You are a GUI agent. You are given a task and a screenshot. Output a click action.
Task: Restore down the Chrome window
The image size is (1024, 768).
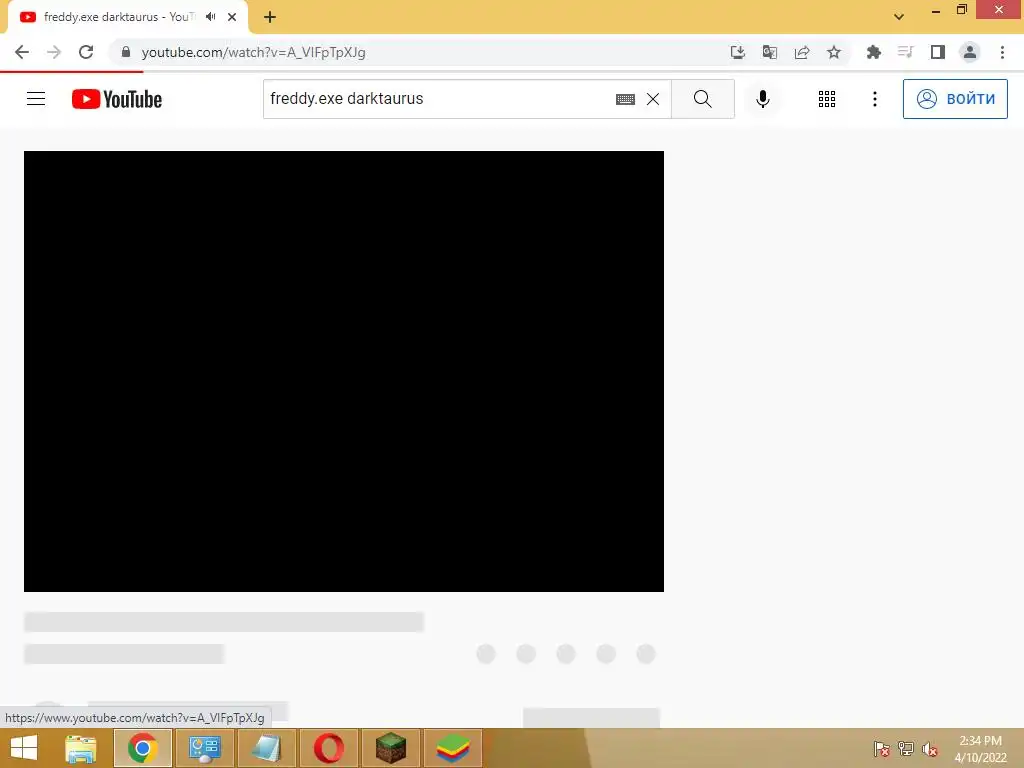pos(961,10)
